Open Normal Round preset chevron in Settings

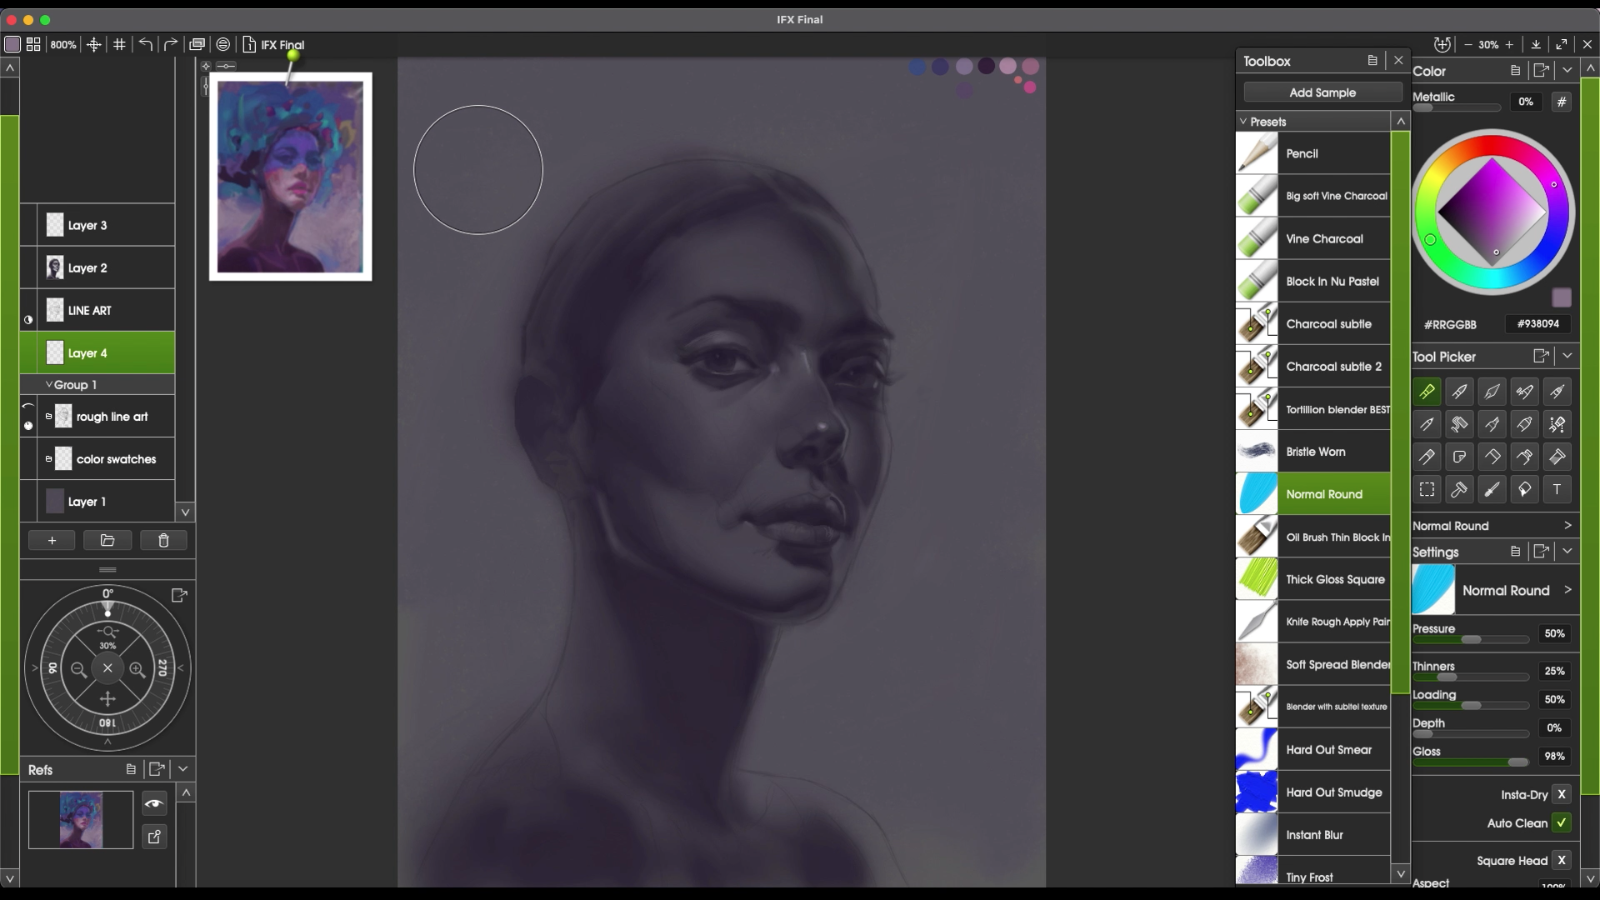pyautogui.click(x=1567, y=590)
